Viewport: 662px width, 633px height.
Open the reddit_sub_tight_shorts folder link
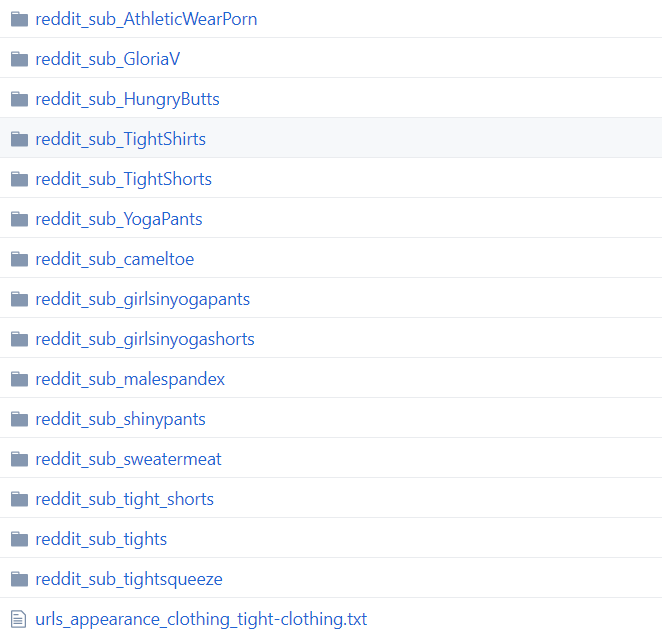point(125,499)
